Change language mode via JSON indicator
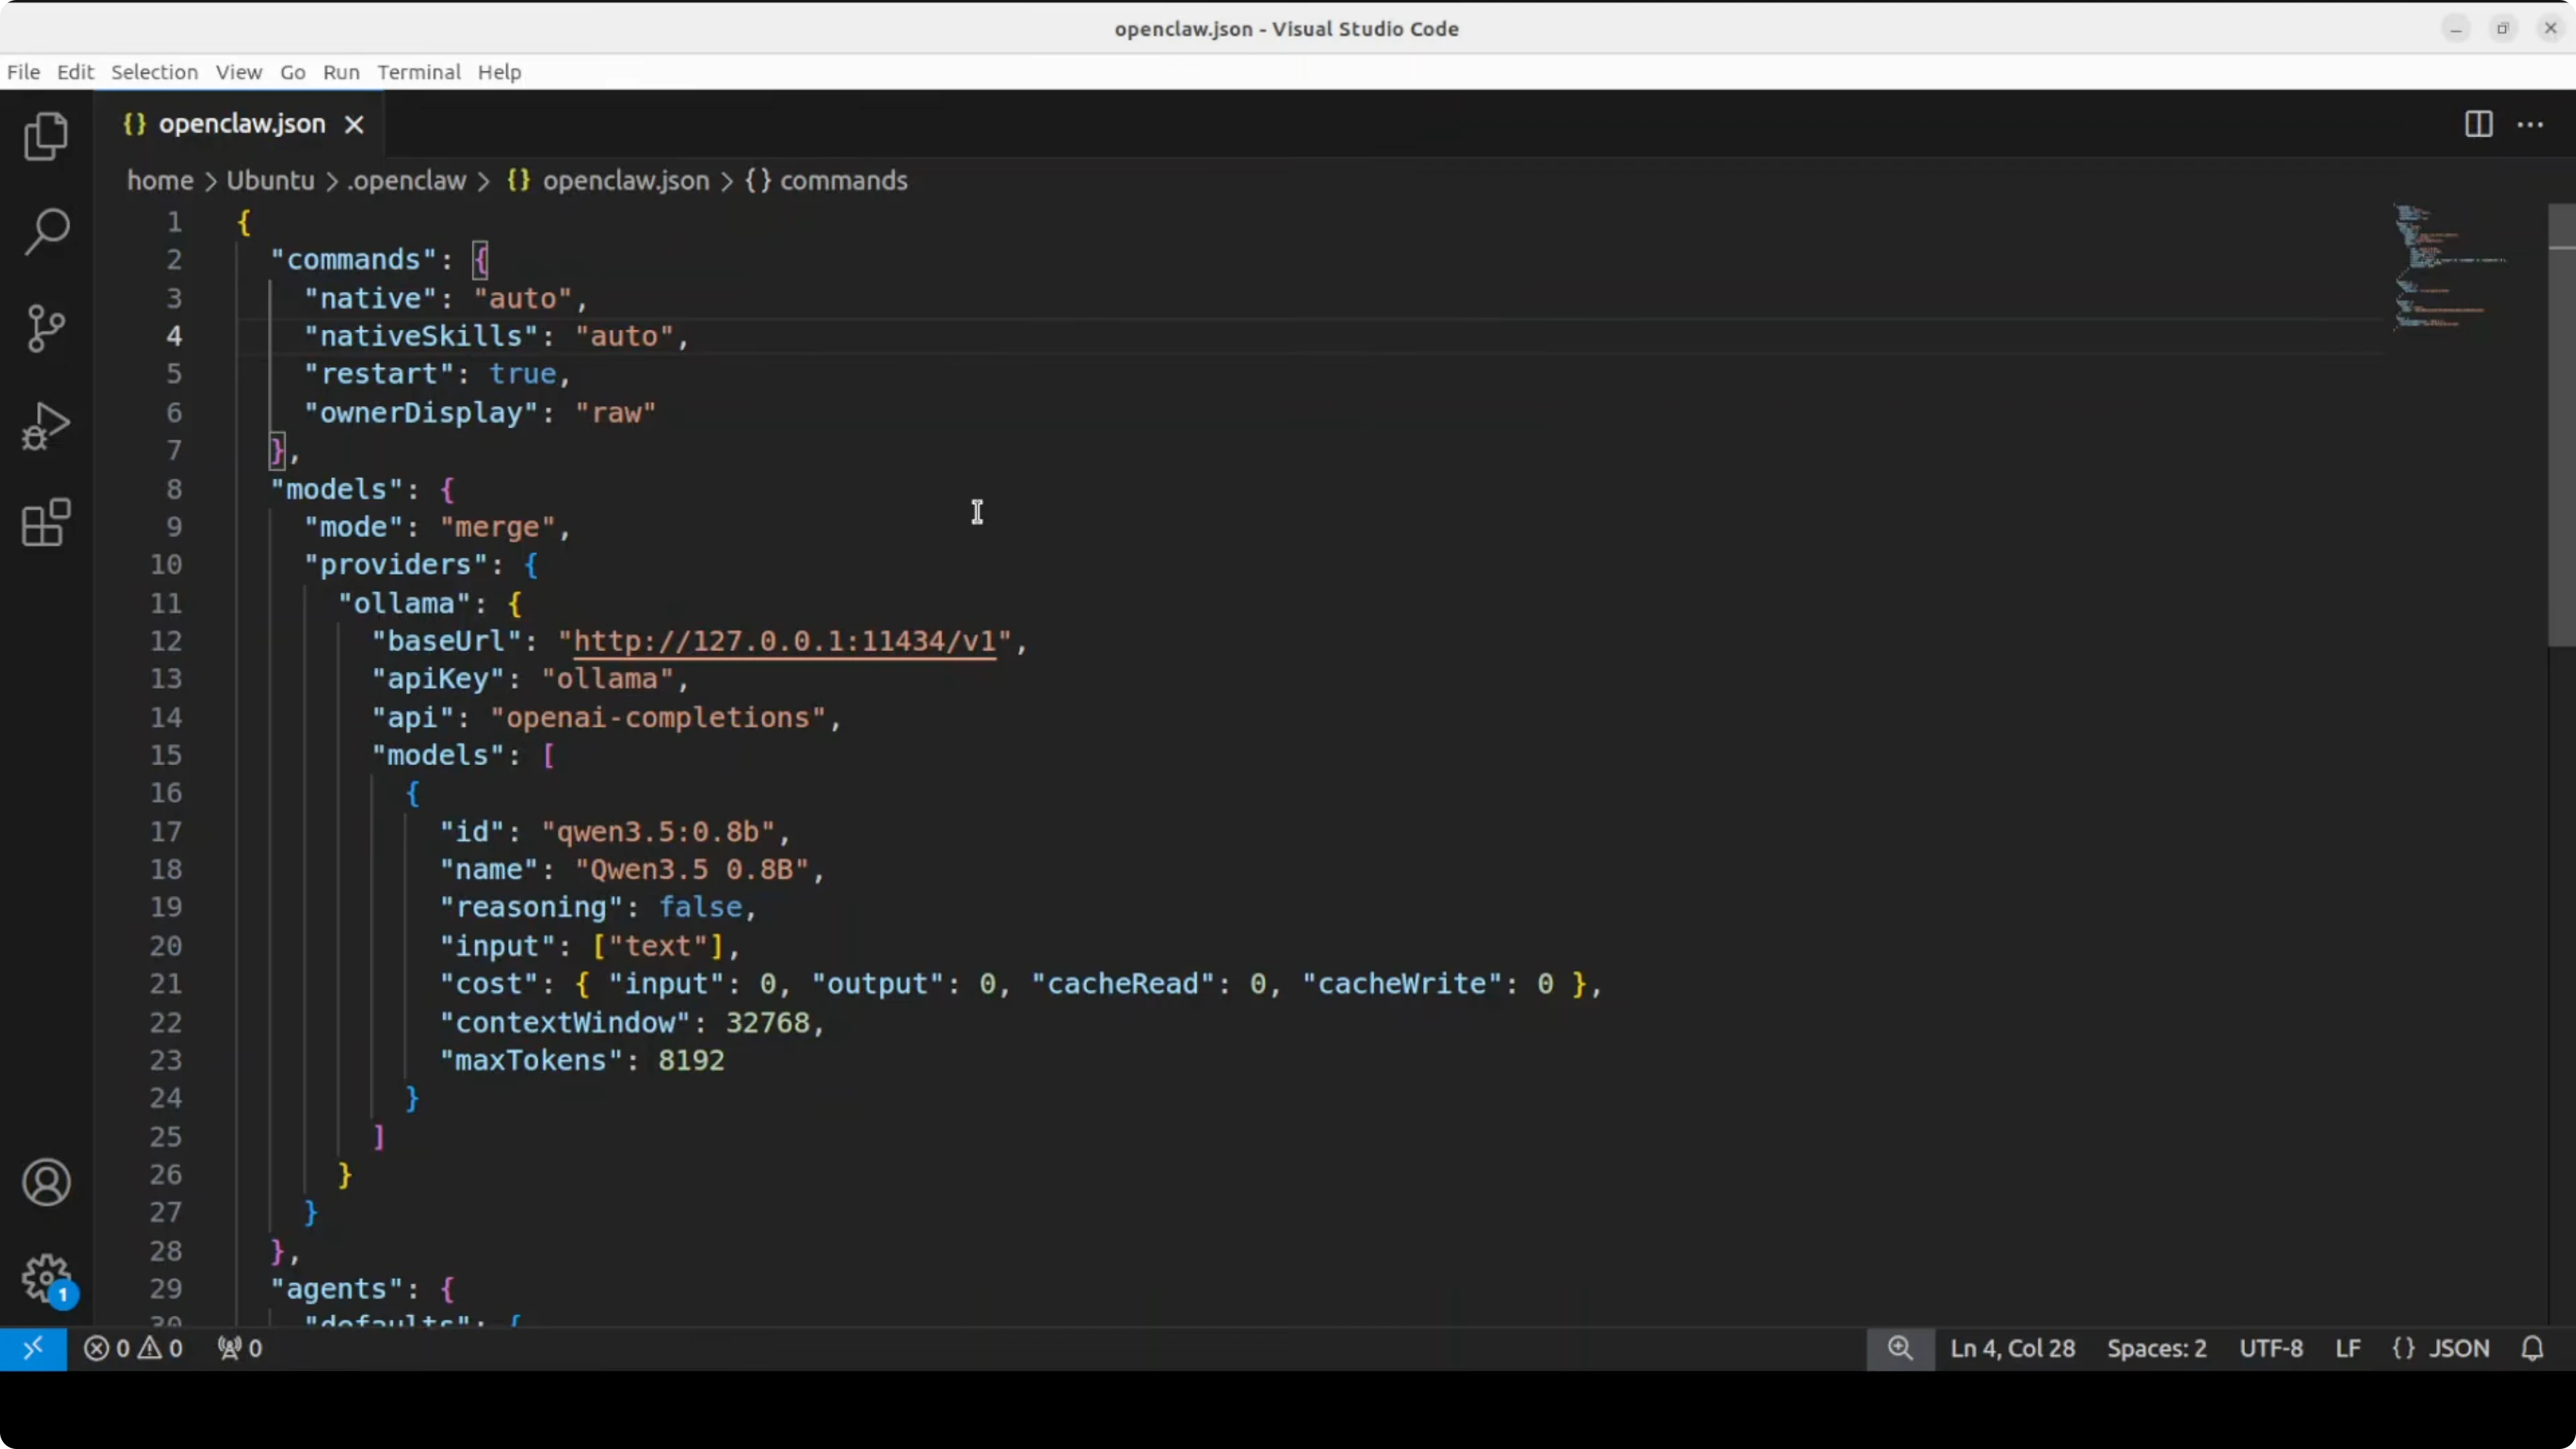 pyautogui.click(x=2442, y=1348)
